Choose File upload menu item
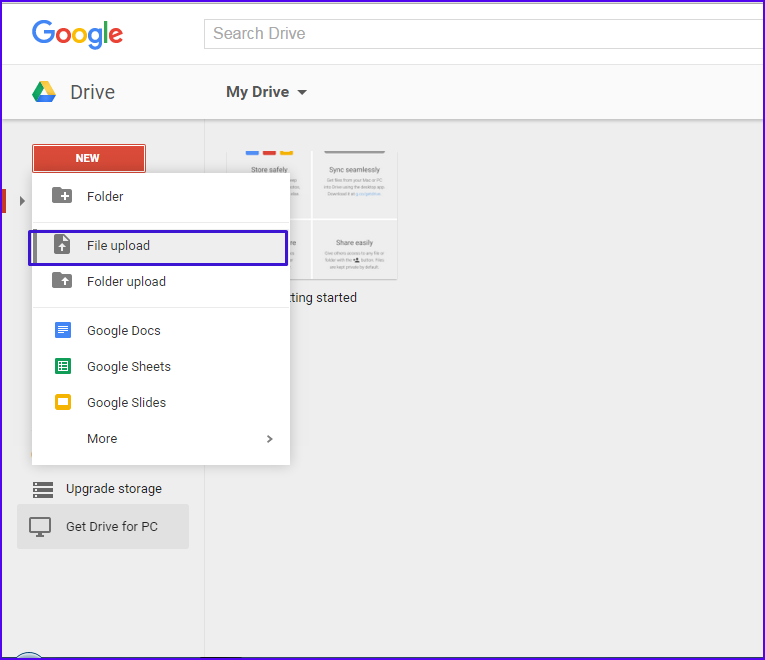 pos(158,248)
